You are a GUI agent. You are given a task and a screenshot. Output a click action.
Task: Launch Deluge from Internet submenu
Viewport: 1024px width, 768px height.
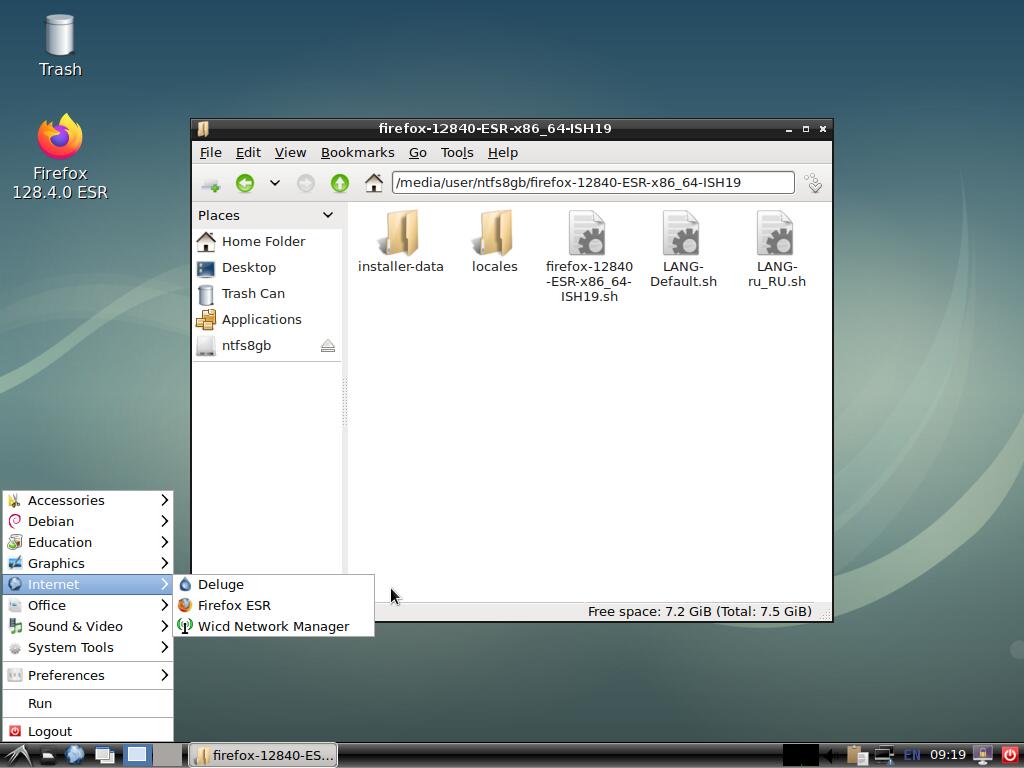click(x=274, y=584)
